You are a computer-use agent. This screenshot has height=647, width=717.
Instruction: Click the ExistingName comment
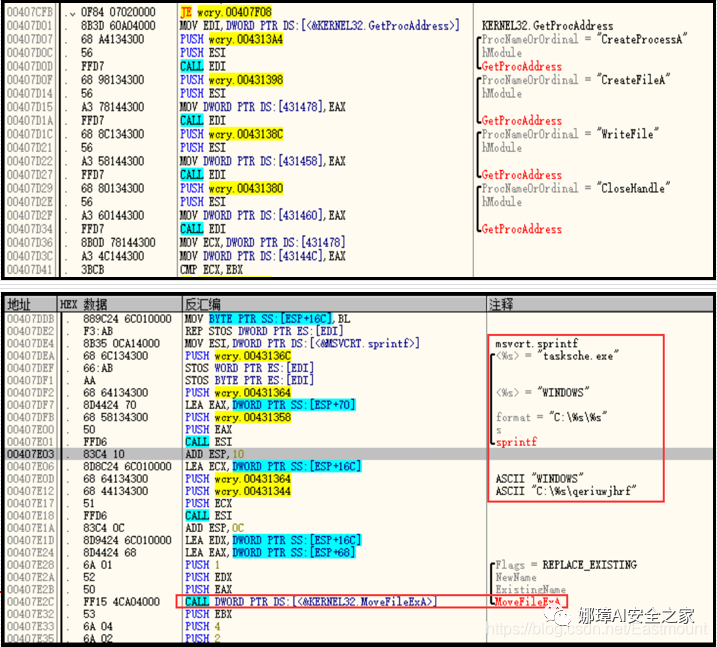point(530,590)
